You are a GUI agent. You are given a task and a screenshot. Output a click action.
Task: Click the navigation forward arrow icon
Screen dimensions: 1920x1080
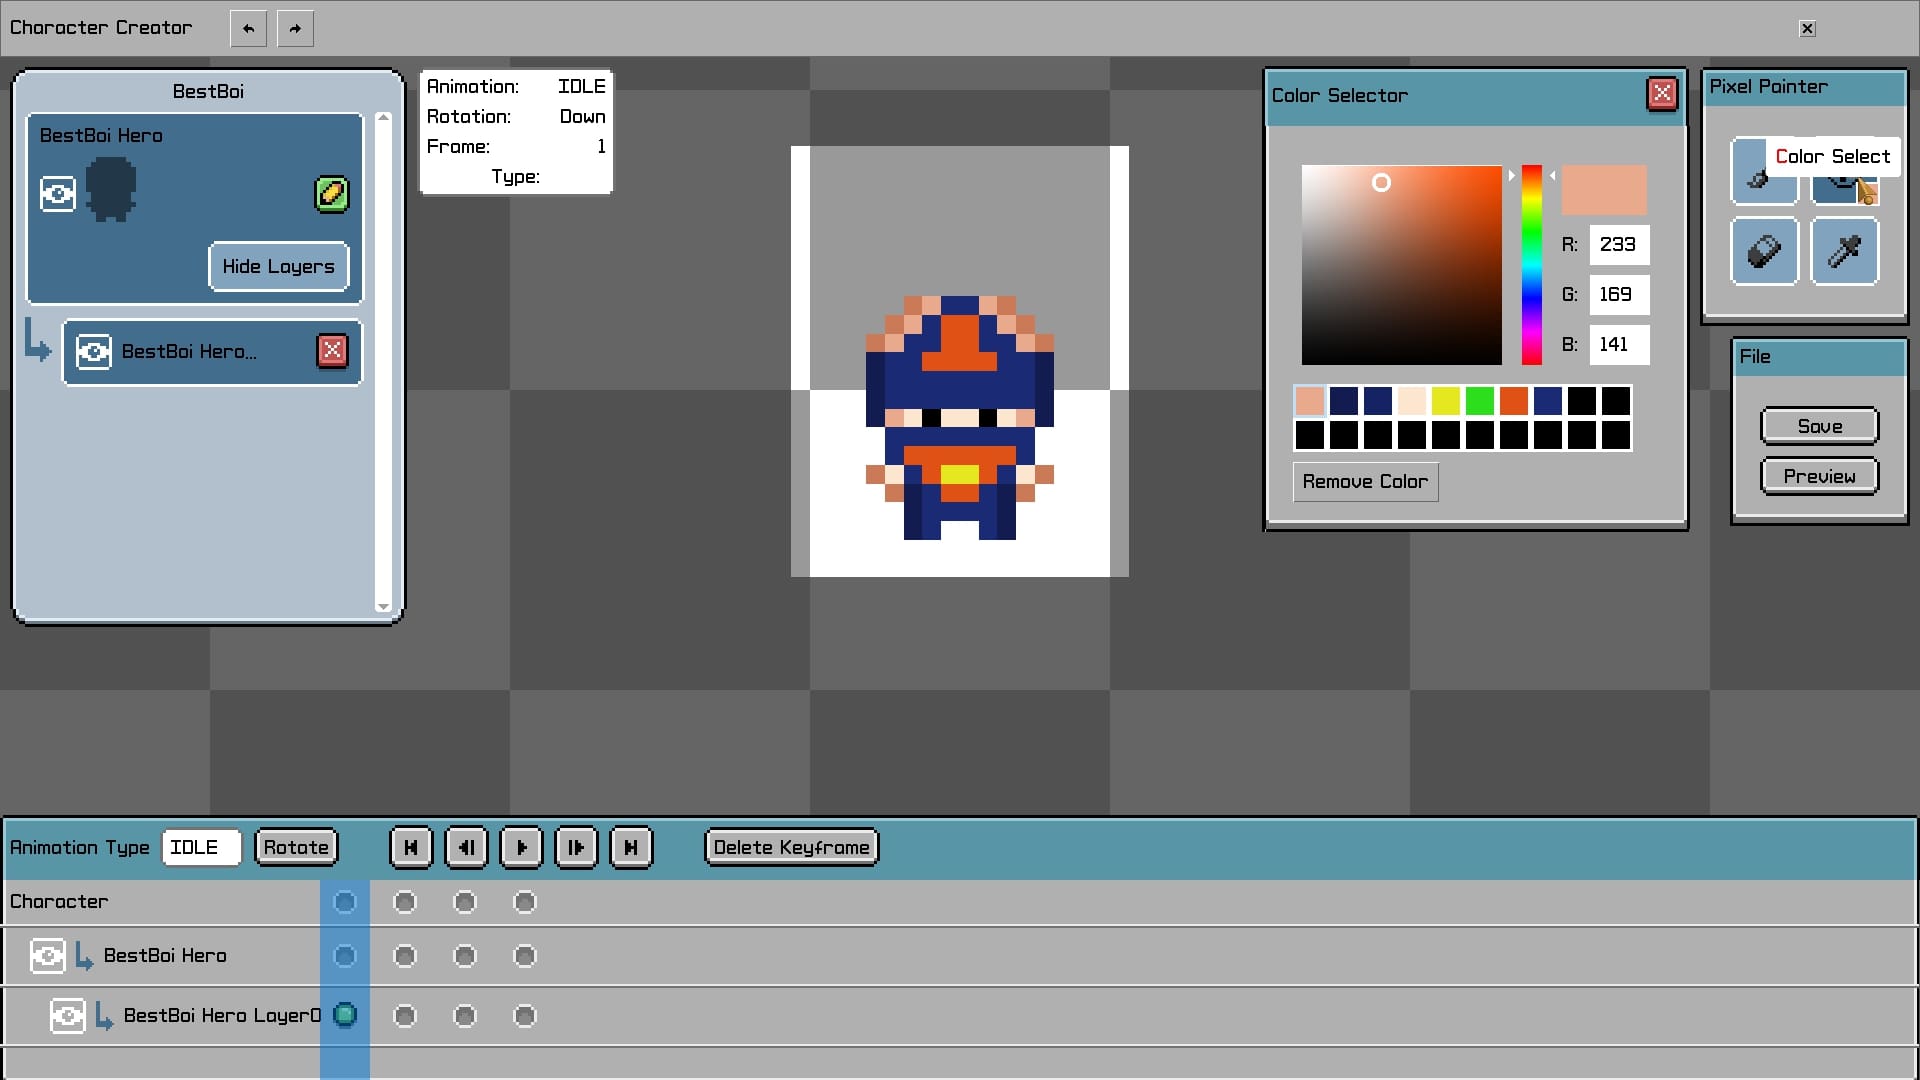(x=294, y=28)
